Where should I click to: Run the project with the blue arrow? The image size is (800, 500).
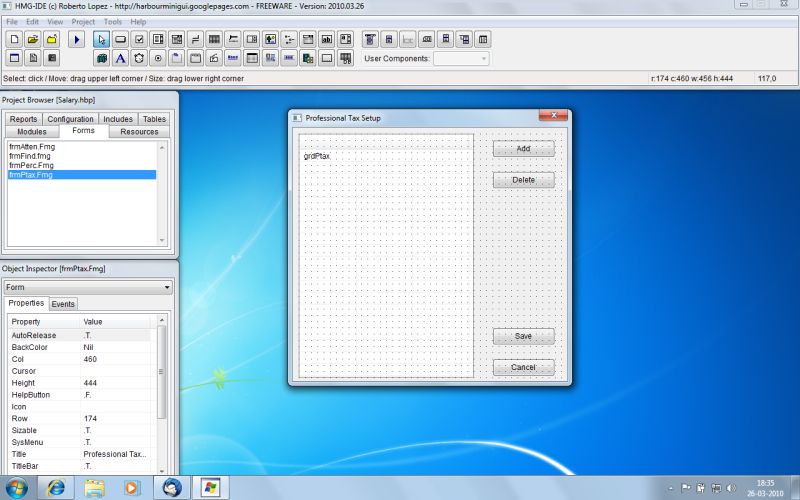77,39
